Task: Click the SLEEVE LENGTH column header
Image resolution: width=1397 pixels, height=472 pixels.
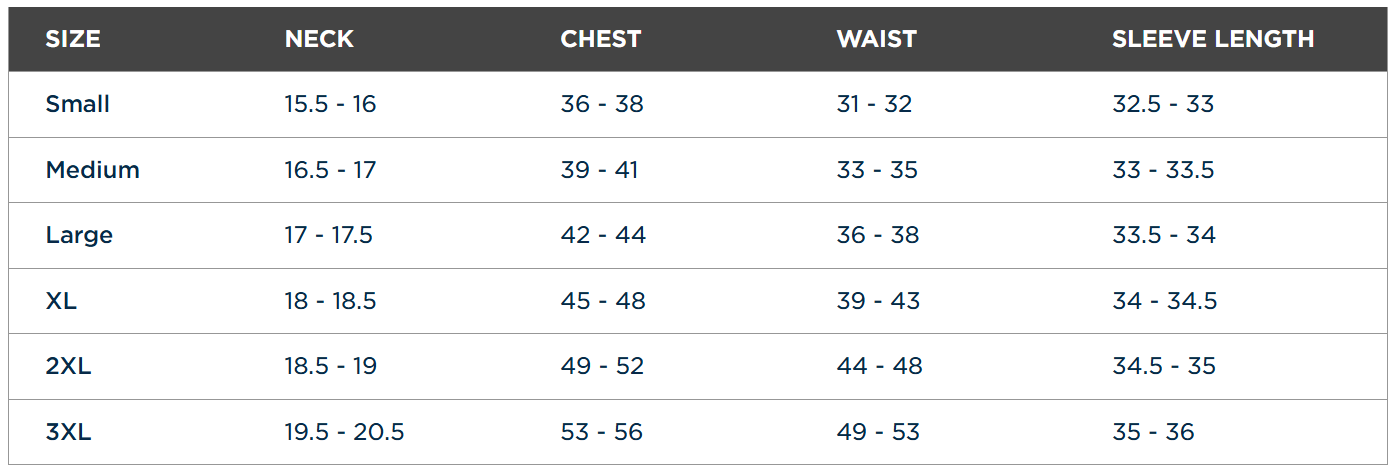Action: point(1212,39)
